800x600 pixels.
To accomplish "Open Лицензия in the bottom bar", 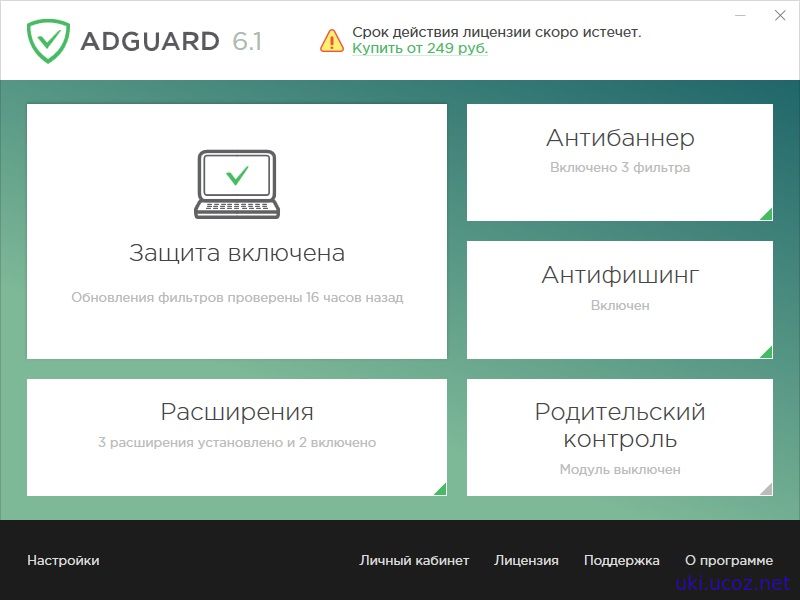I will [x=526, y=560].
